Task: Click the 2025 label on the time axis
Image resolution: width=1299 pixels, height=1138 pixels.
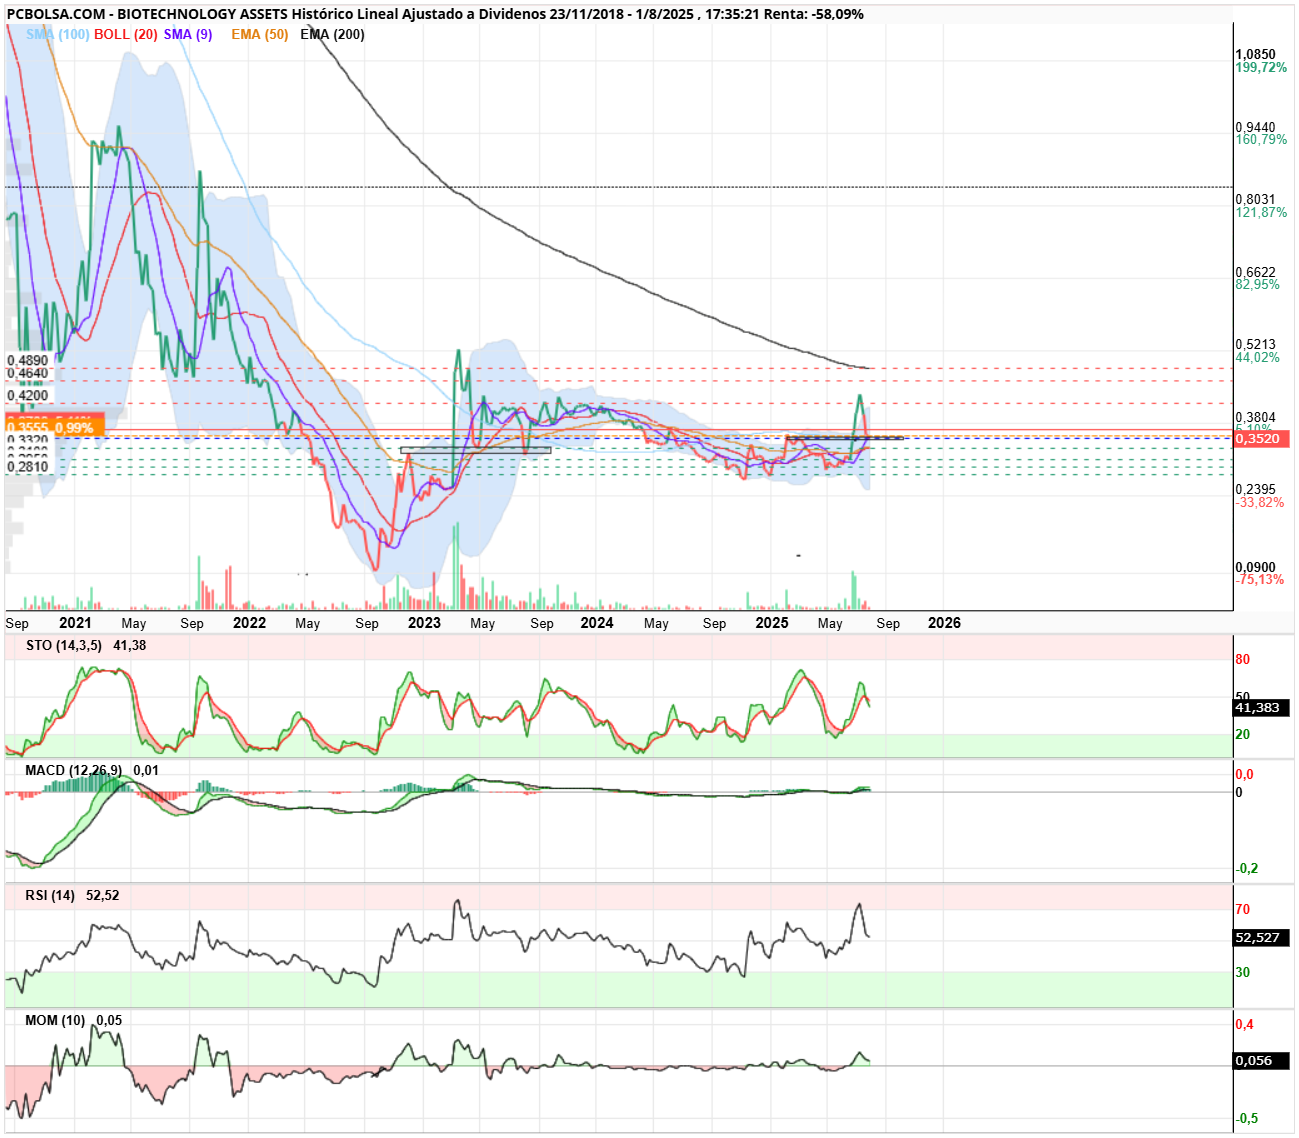Action: pyautogui.click(x=772, y=622)
